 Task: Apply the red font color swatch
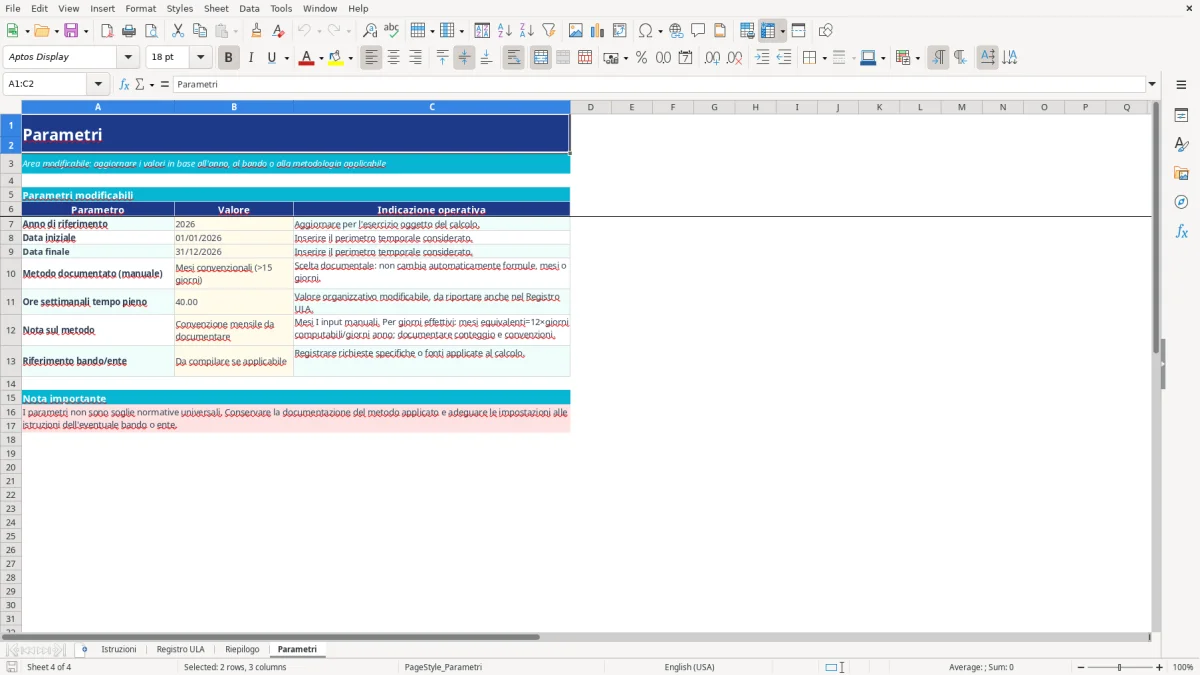coord(305,58)
